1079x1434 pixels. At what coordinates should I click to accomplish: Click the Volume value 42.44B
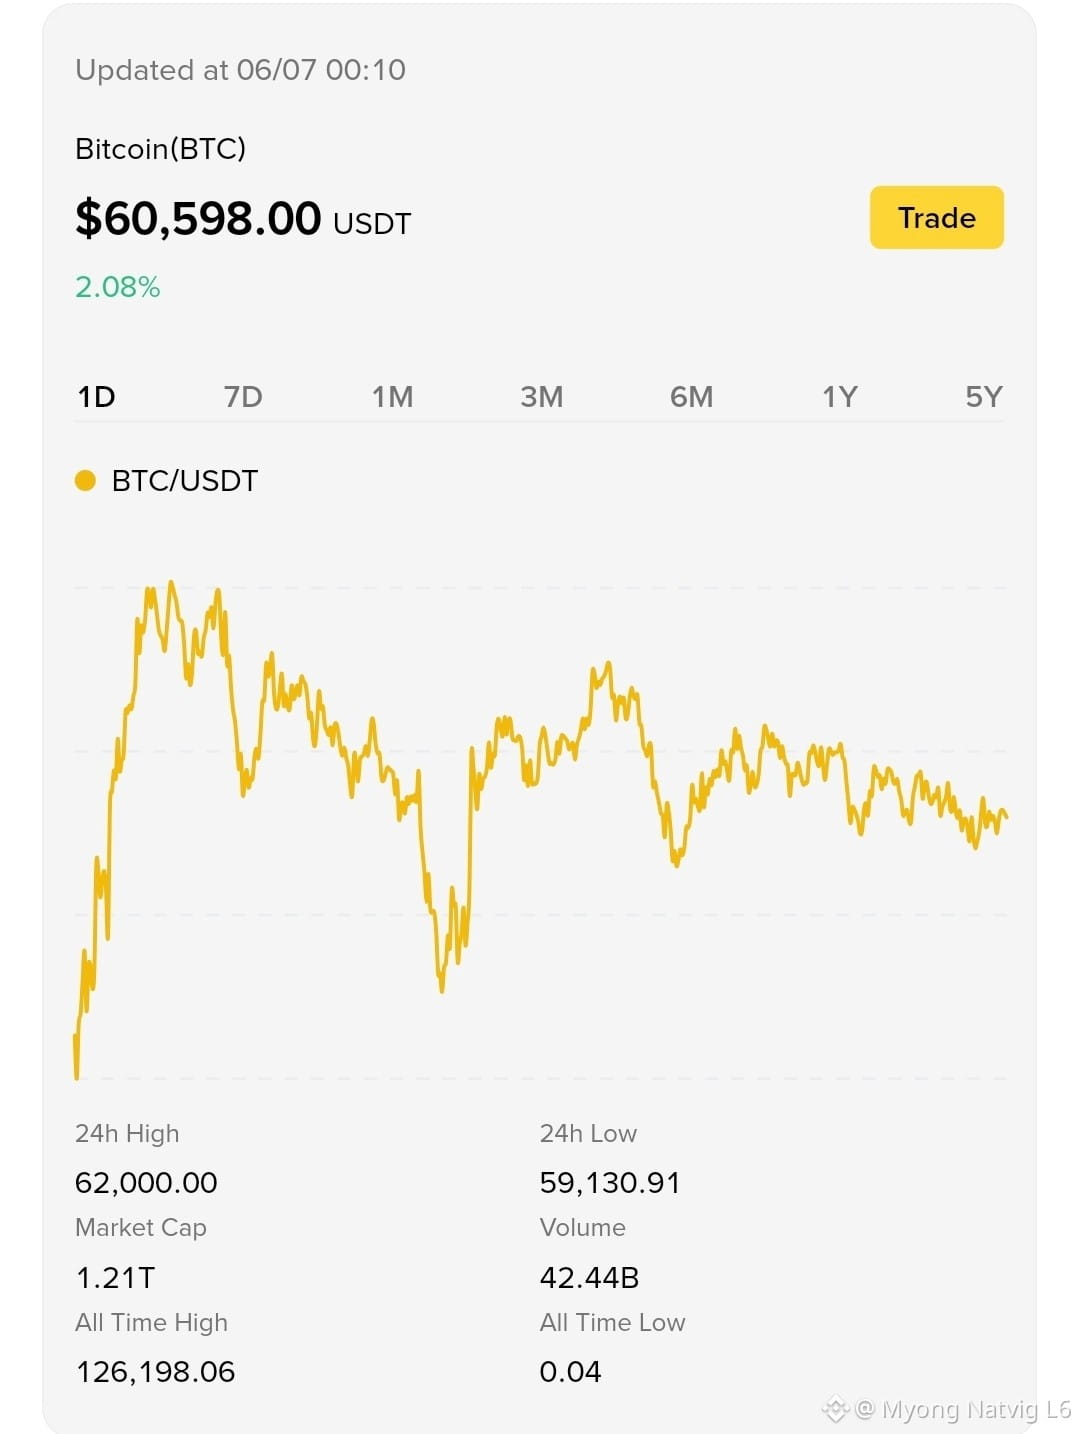coord(589,1278)
